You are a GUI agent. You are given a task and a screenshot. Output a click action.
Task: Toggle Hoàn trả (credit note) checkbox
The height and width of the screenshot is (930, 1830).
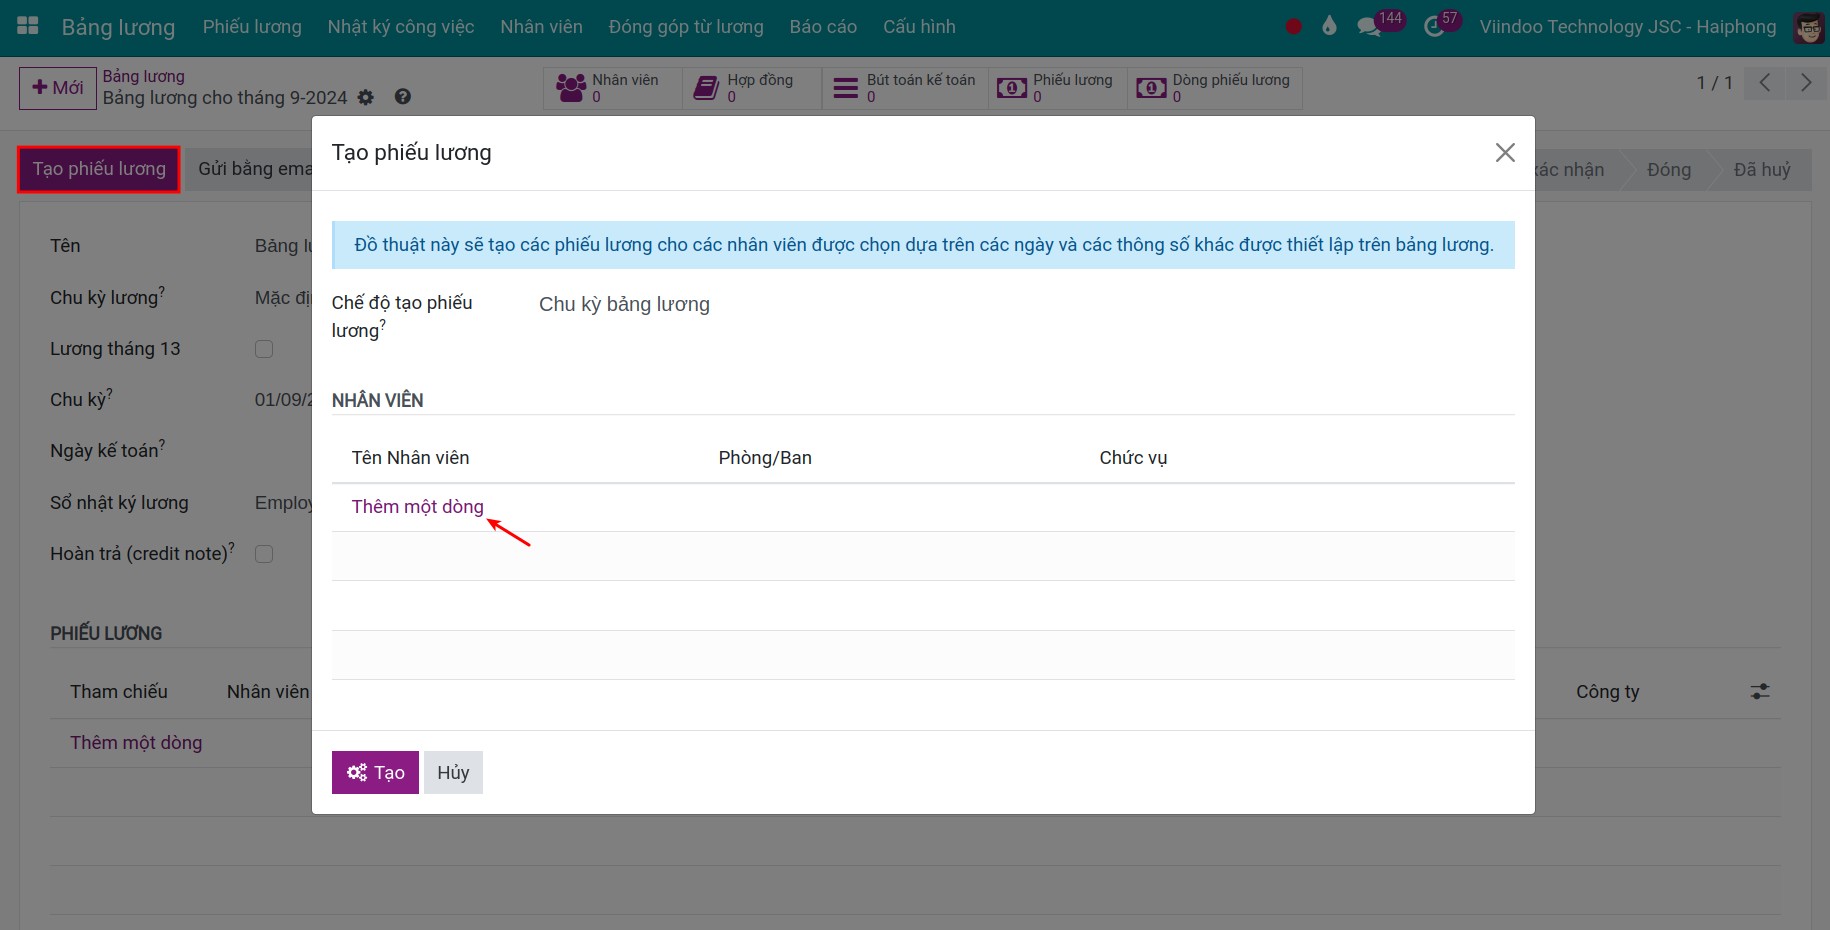(264, 554)
